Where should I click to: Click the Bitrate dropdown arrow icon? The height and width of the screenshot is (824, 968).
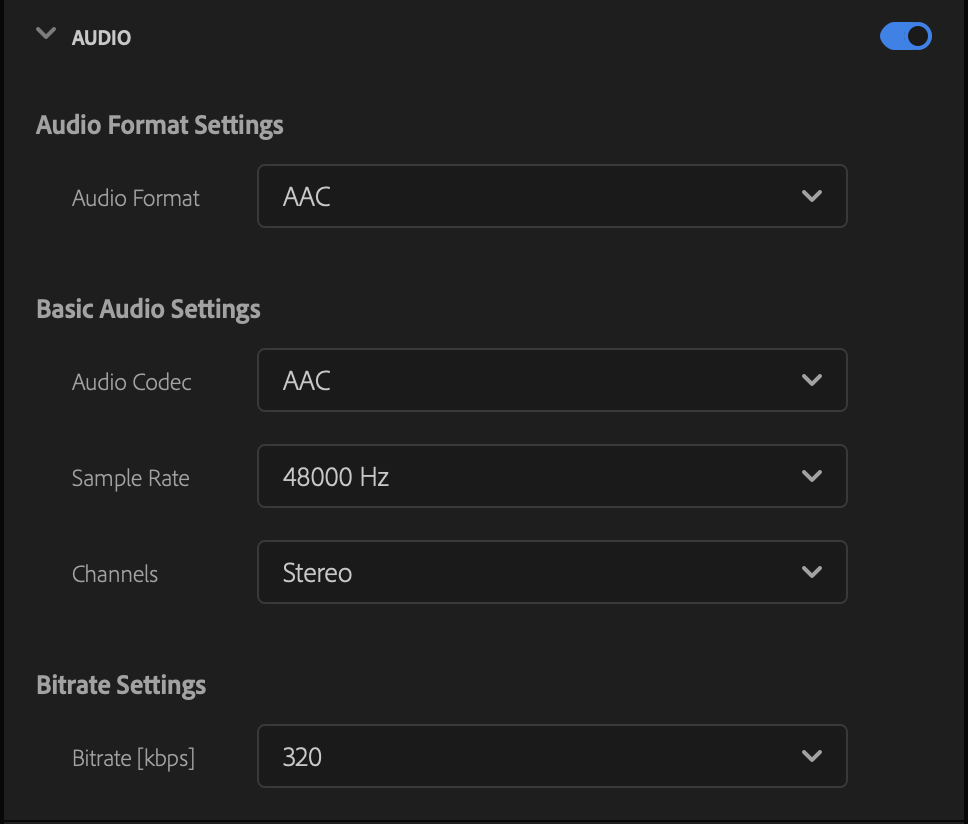[x=812, y=756]
